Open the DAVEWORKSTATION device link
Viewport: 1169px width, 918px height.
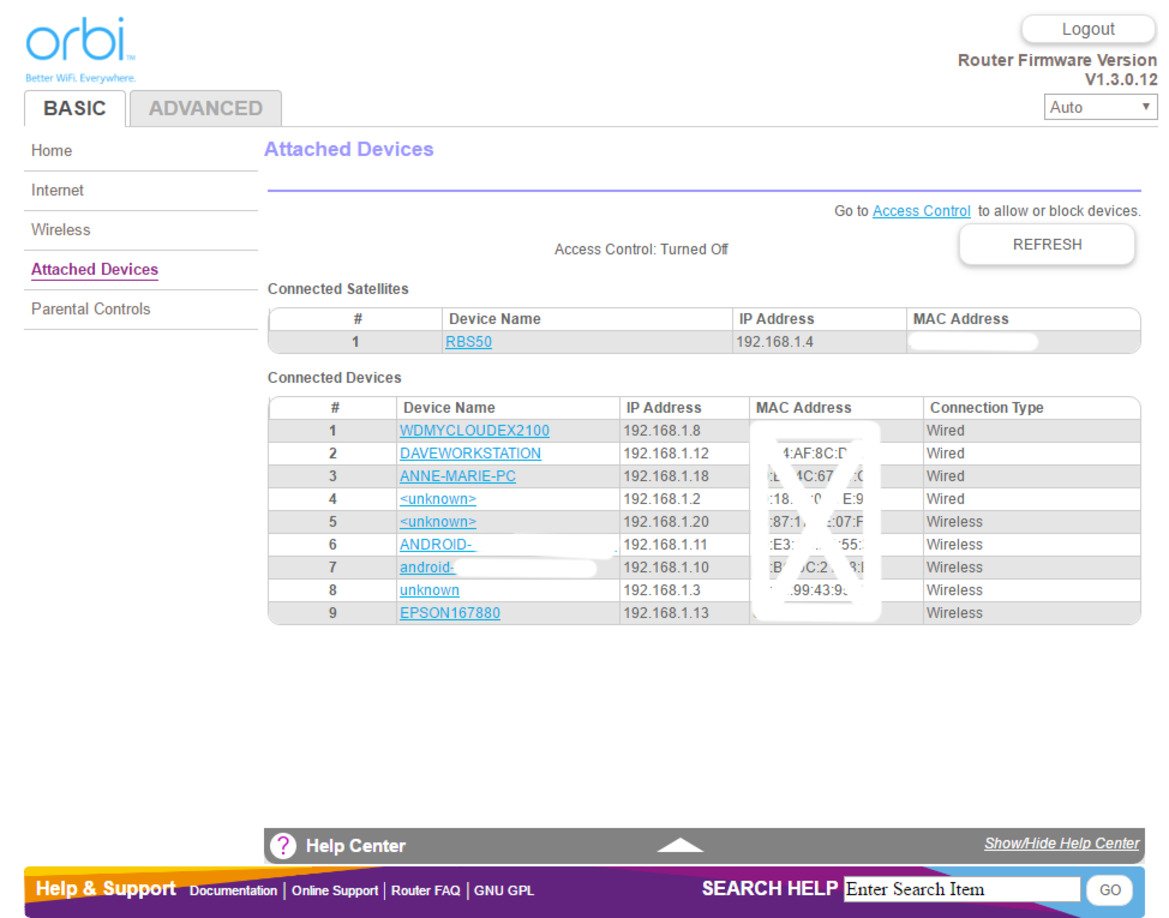(x=470, y=453)
